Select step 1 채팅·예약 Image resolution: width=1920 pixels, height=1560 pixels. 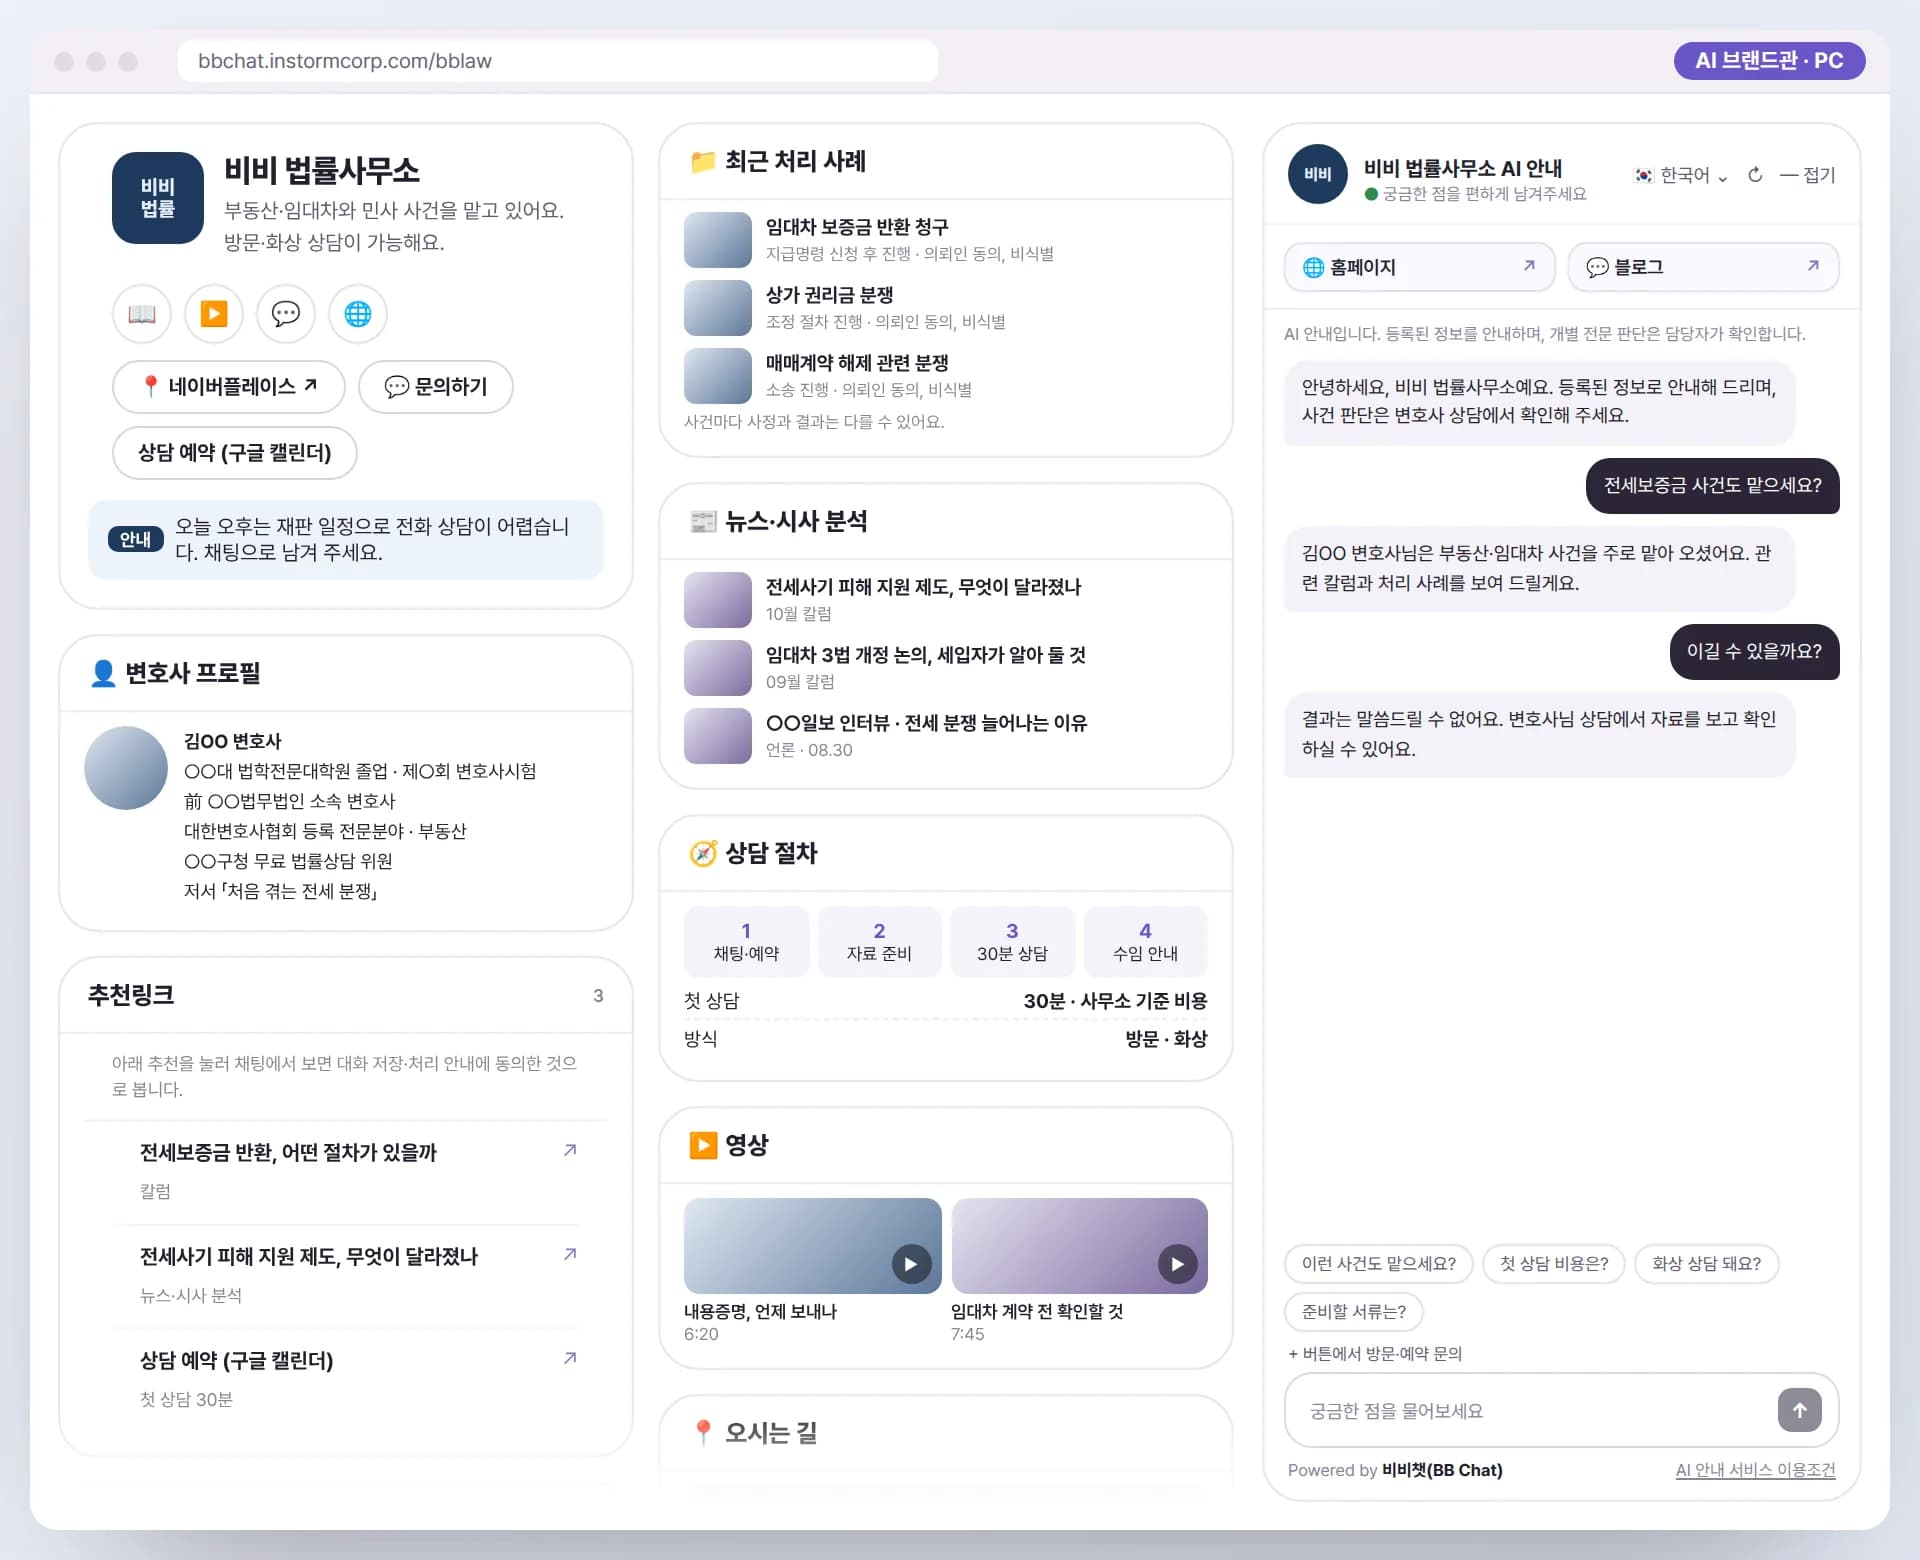pos(746,942)
